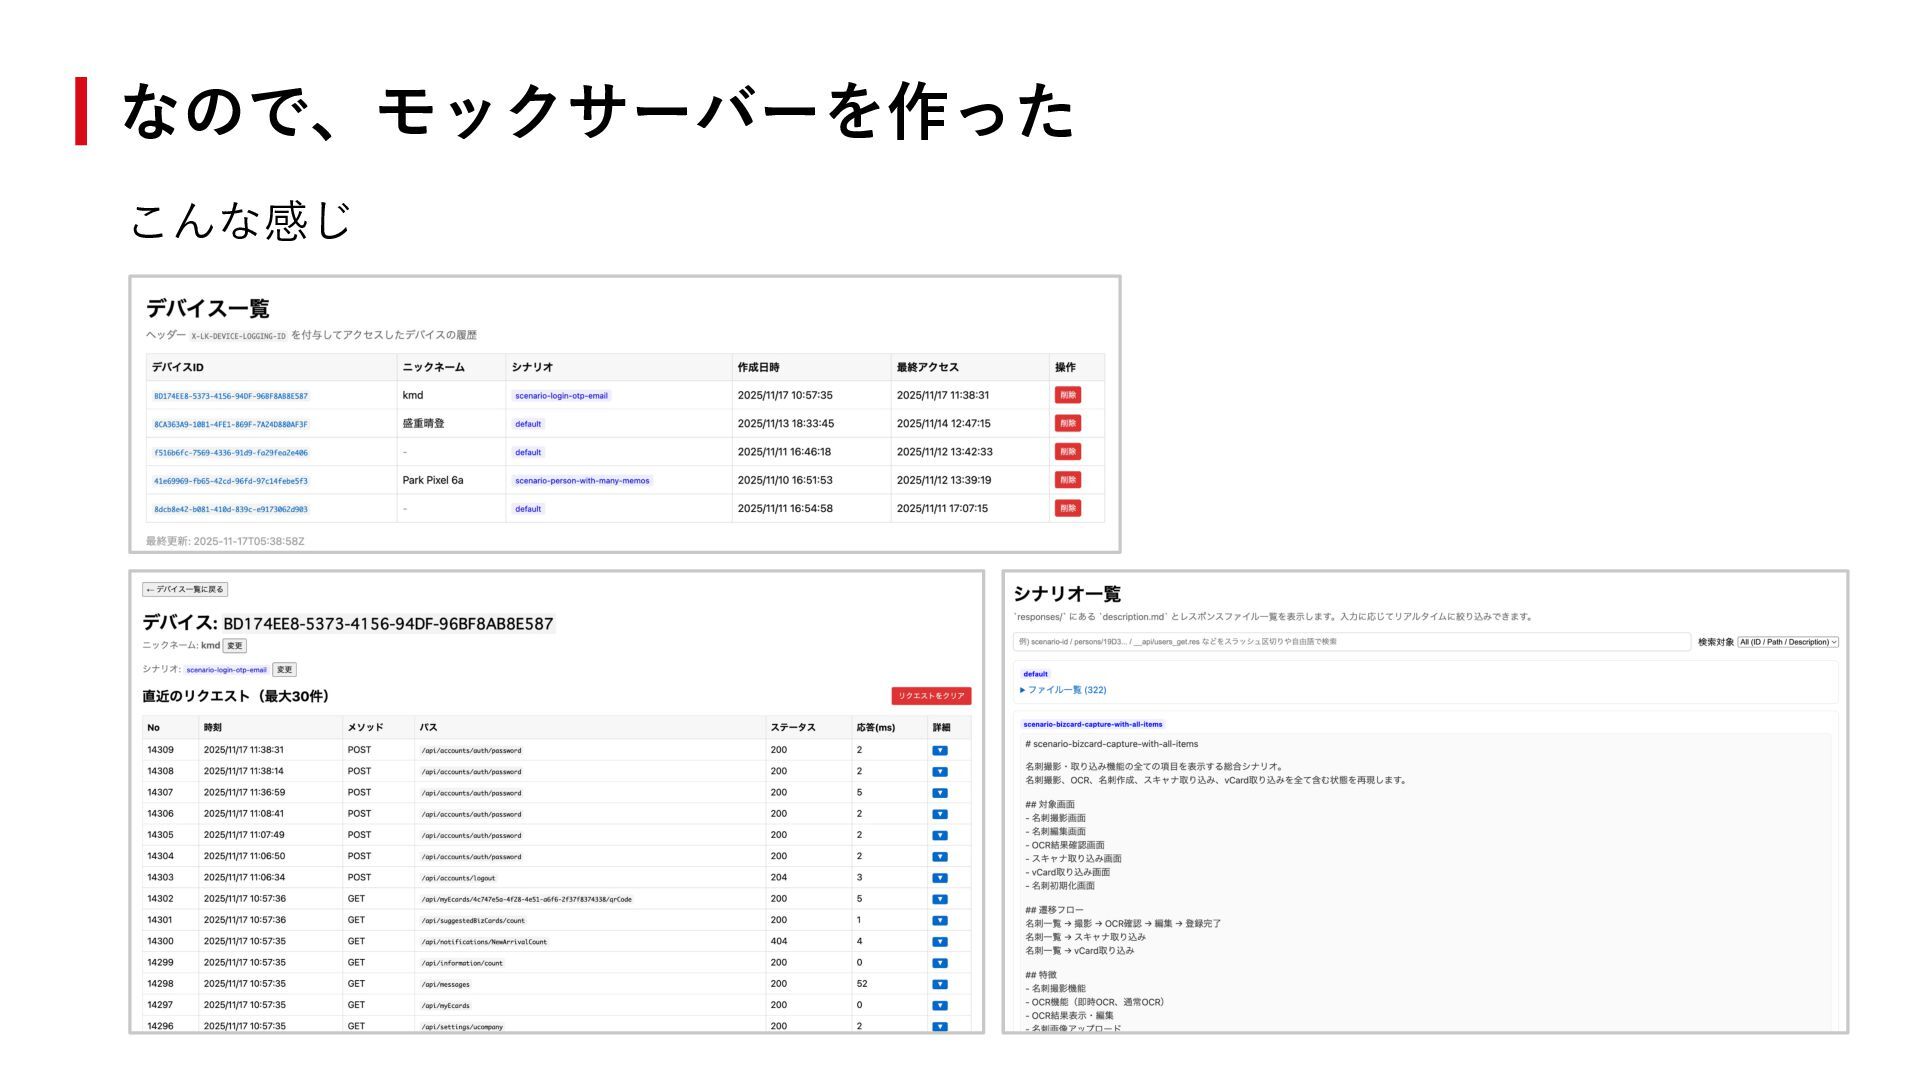The width and height of the screenshot is (1920, 1080).
Task: Delete the Park Pixel 6a device
Action: pos(1067,480)
